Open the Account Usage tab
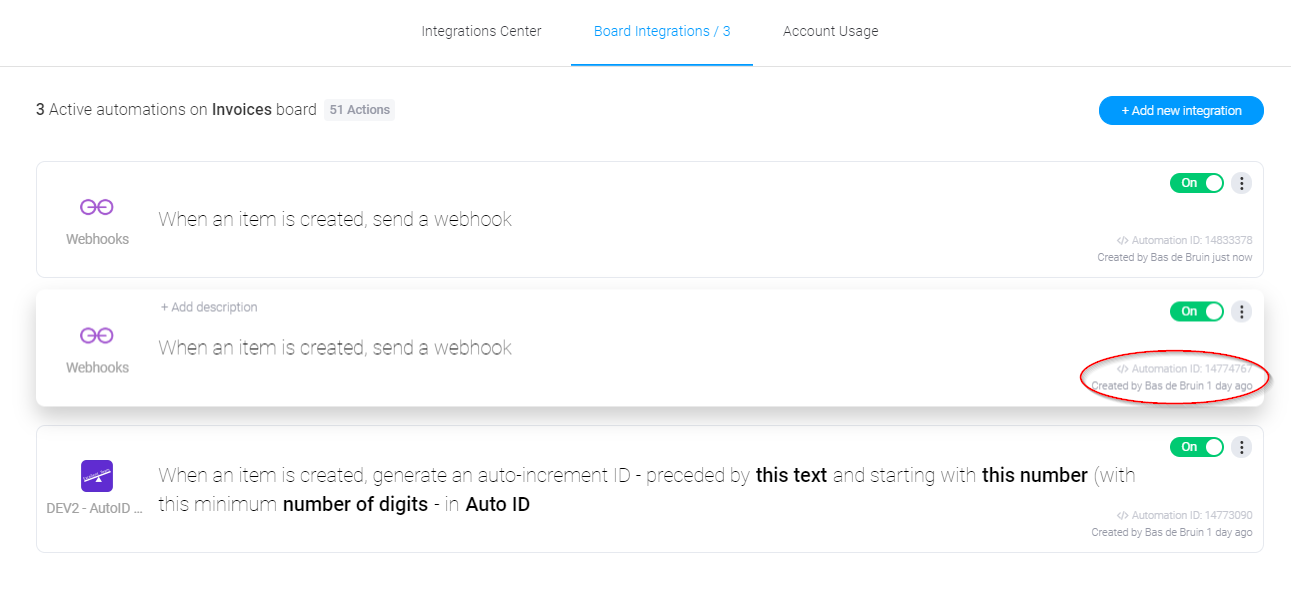 coord(831,31)
